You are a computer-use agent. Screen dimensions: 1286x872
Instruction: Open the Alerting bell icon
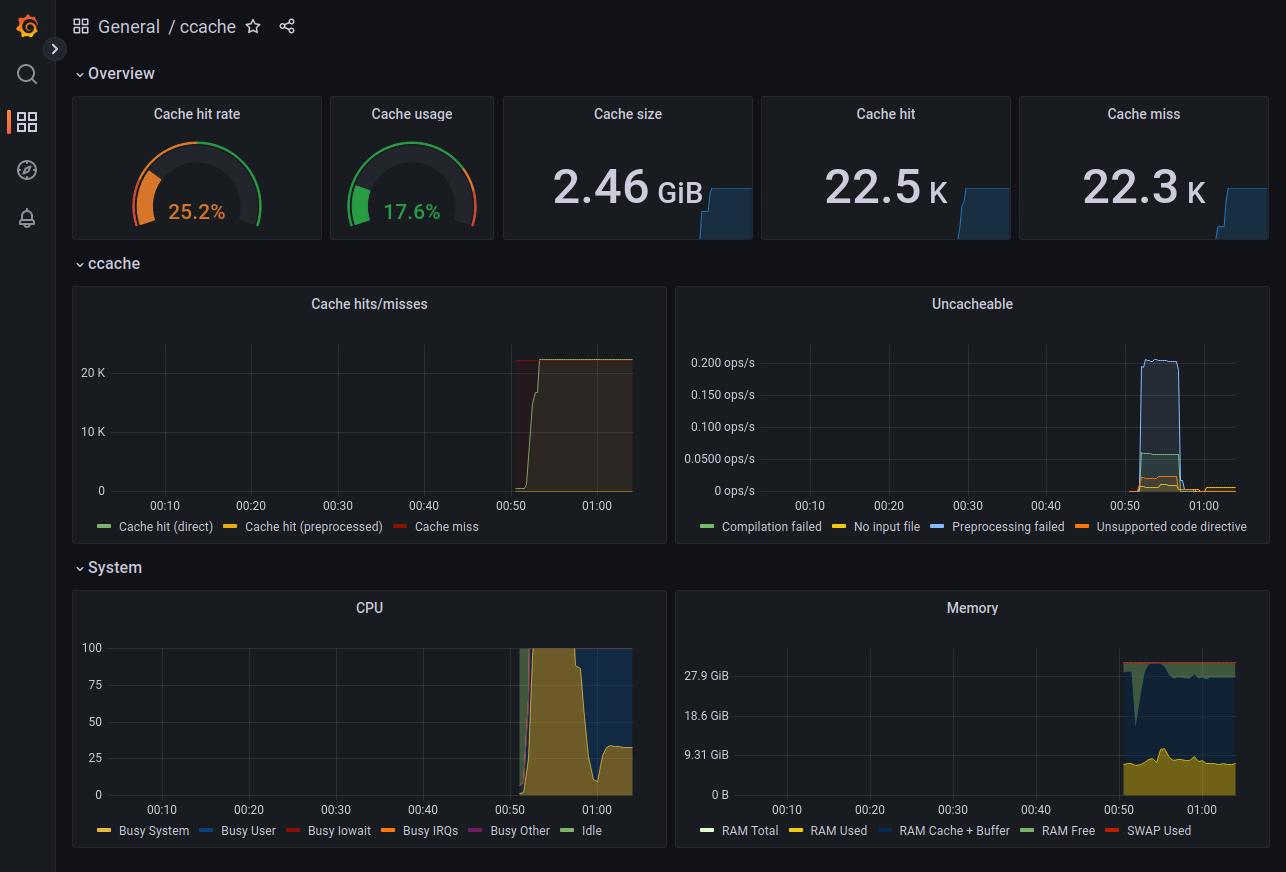click(27, 218)
